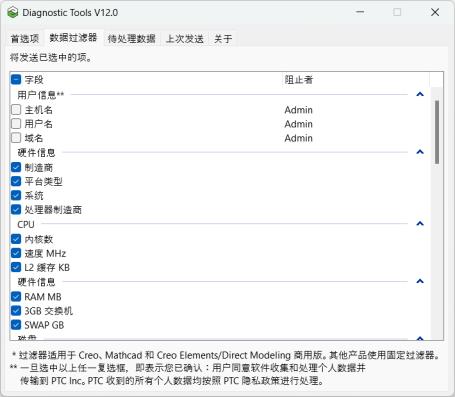Enable the 用户名 checkbox

[x=16, y=124]
